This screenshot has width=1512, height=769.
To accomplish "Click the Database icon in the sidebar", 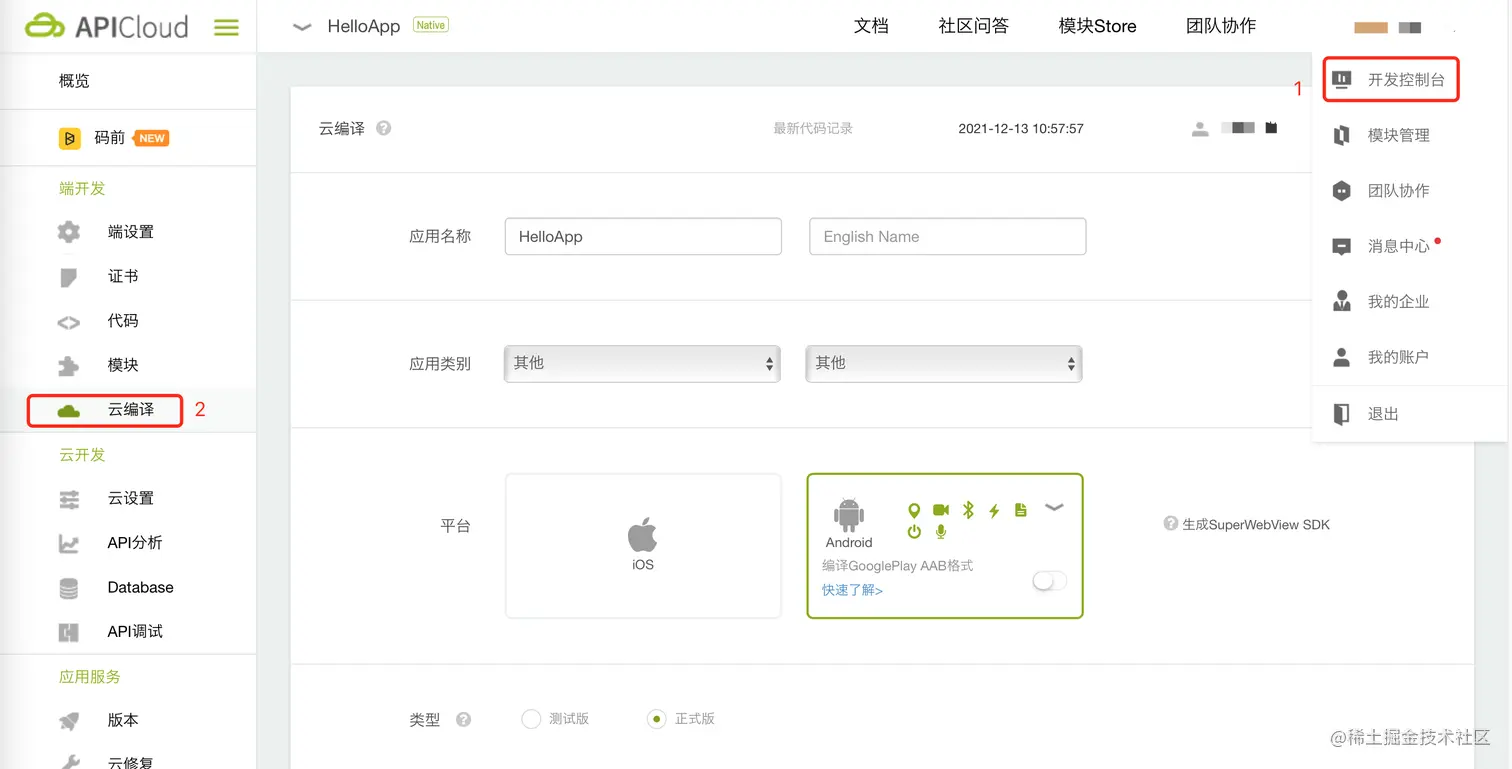I will tap(68, 587).
